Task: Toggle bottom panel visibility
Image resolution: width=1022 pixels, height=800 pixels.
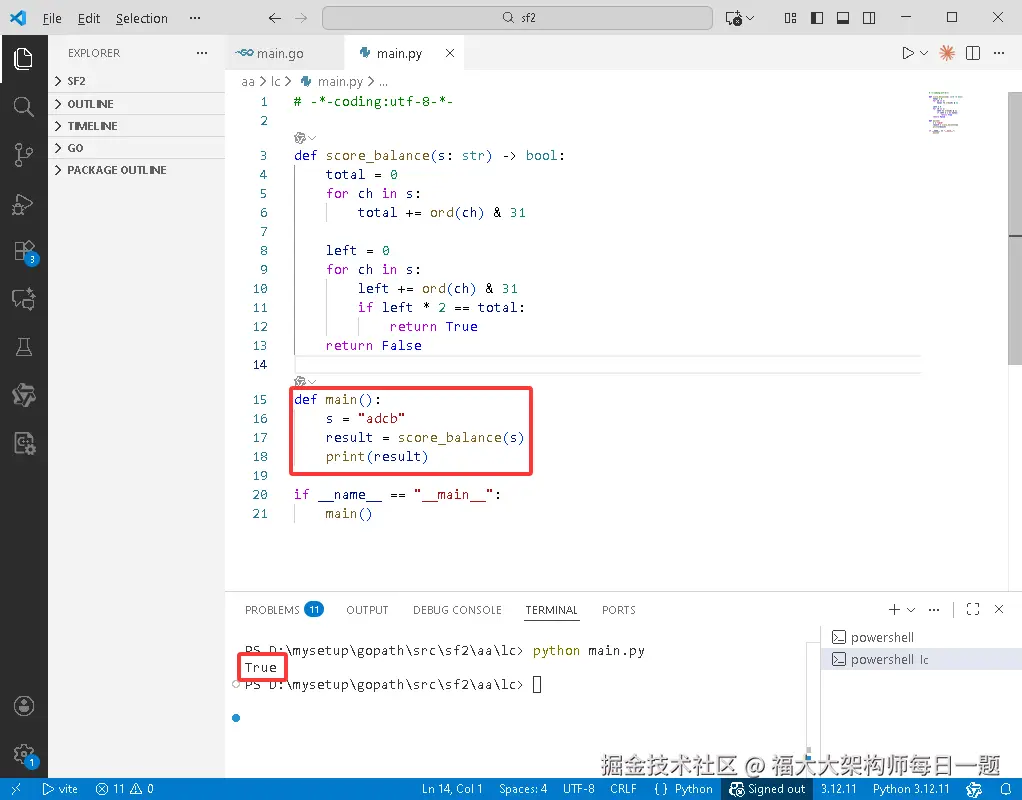Action: tap(843, 18)
